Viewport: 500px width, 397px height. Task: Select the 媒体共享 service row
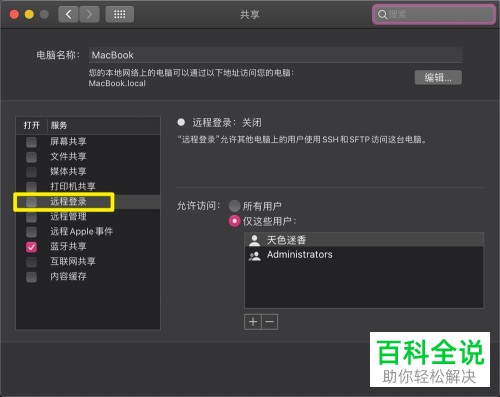[88, 172]
